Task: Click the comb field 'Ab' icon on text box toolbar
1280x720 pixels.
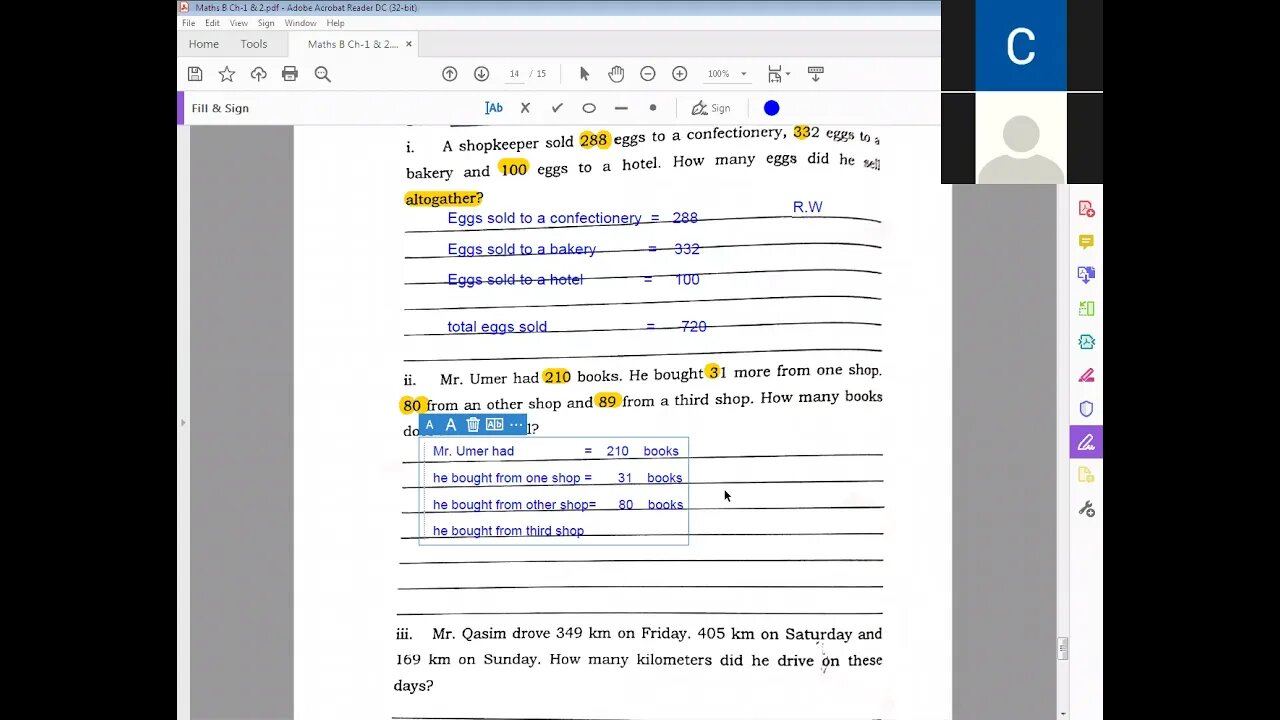Action: click(494, 425)
